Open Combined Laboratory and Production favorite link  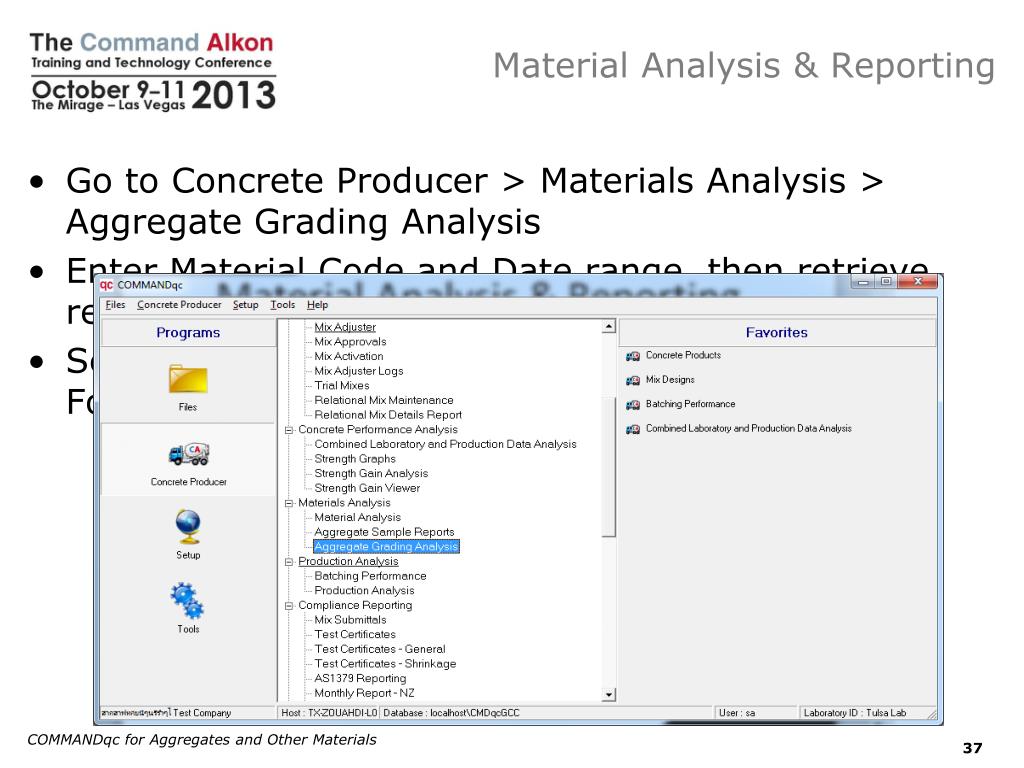coord(748,428)
